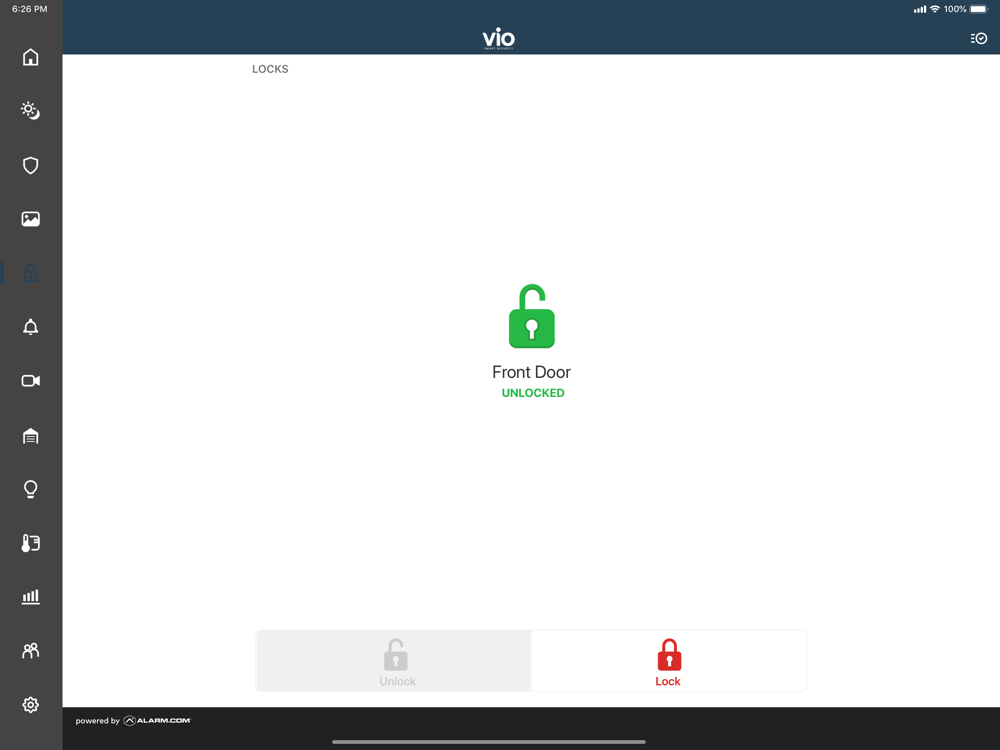
Task: Click the Alarm.com powered-by logo
Action: pos(156,721)
